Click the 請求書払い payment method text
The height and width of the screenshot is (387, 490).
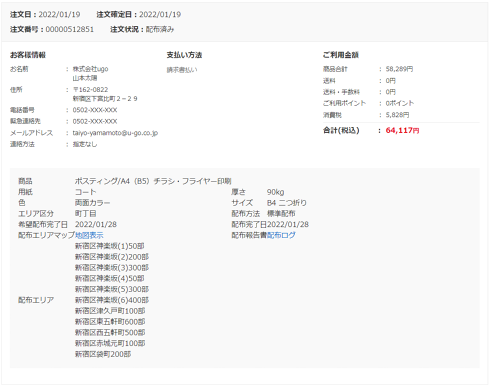pyautogui.click(x=182, y=70)
